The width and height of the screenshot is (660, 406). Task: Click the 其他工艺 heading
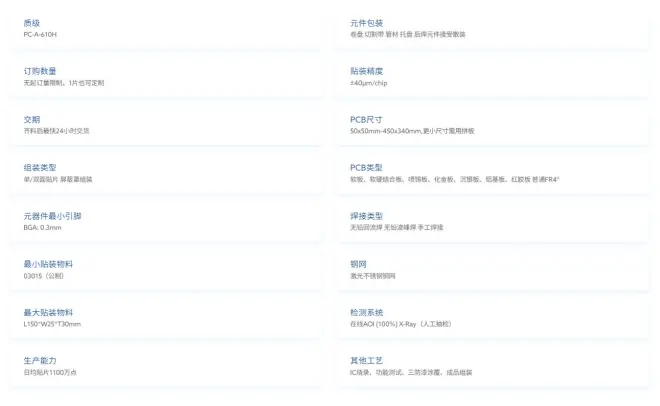pyautogui.click(x=366, y=360)
